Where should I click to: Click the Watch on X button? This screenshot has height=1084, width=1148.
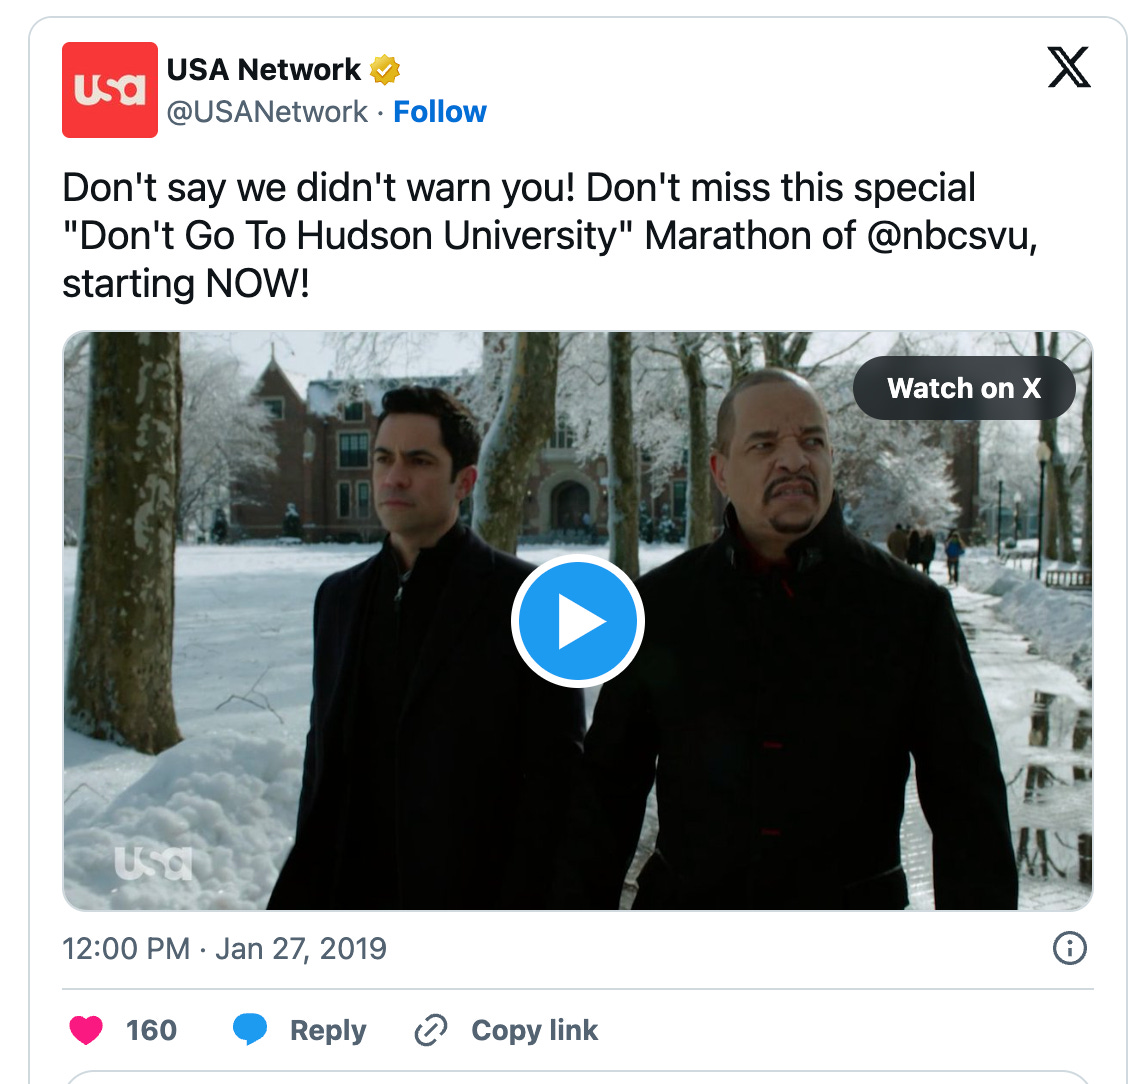(964, 388)
